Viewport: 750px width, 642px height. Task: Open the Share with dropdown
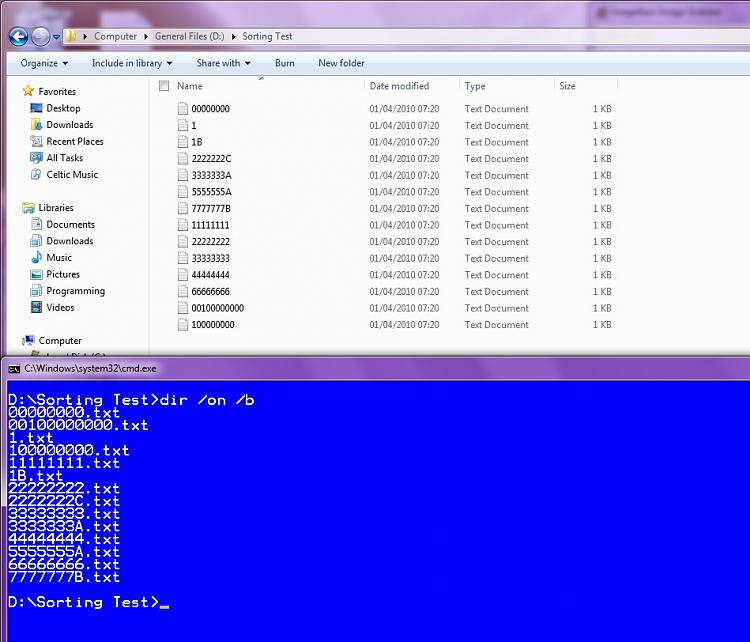pyautogui.click(x=223, y=63)
